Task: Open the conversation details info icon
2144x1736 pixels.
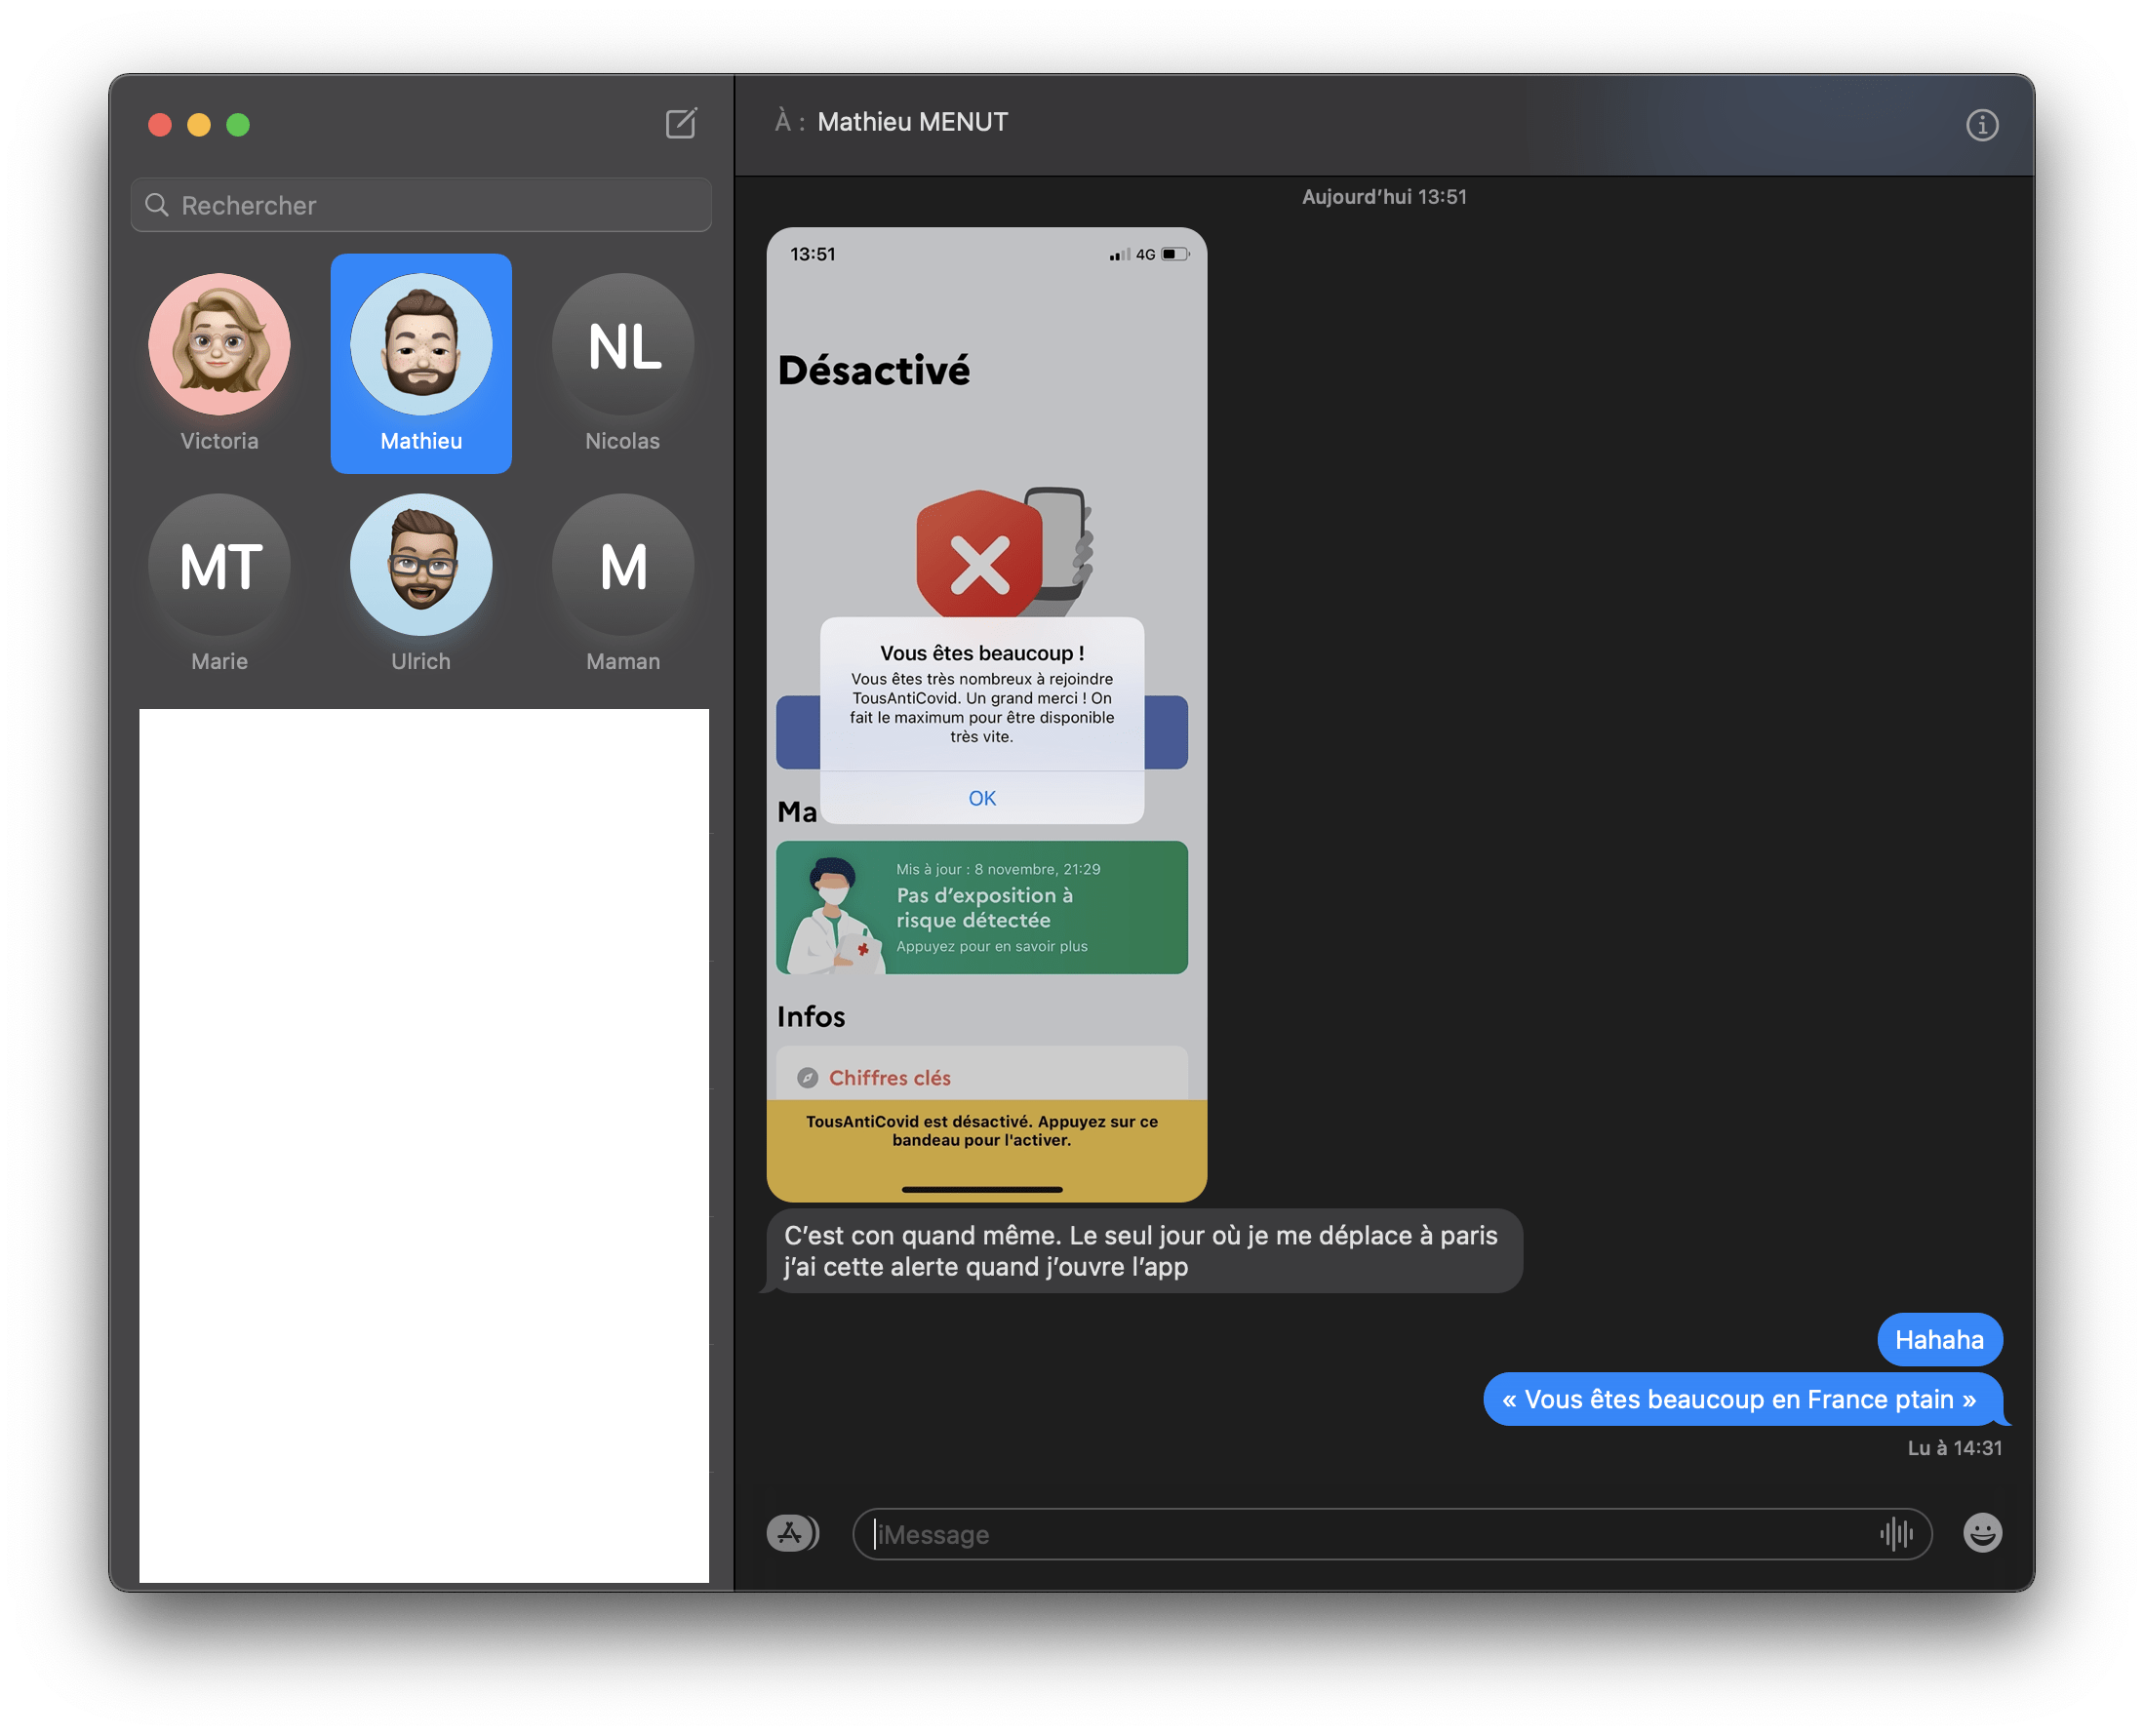Action: (1981, 125)
